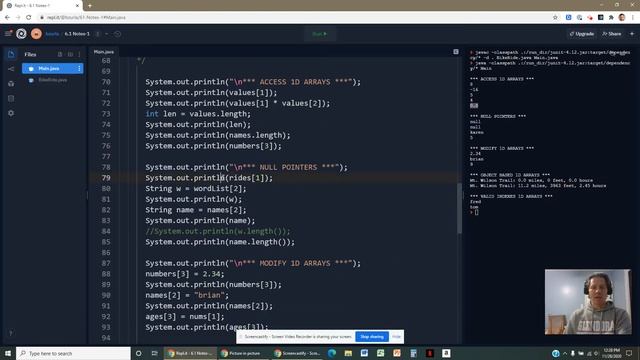The height and width of the screenshot is (360, 640).
Task: Open the repl title three-dot menu
Action: click(x=98, y=34)
